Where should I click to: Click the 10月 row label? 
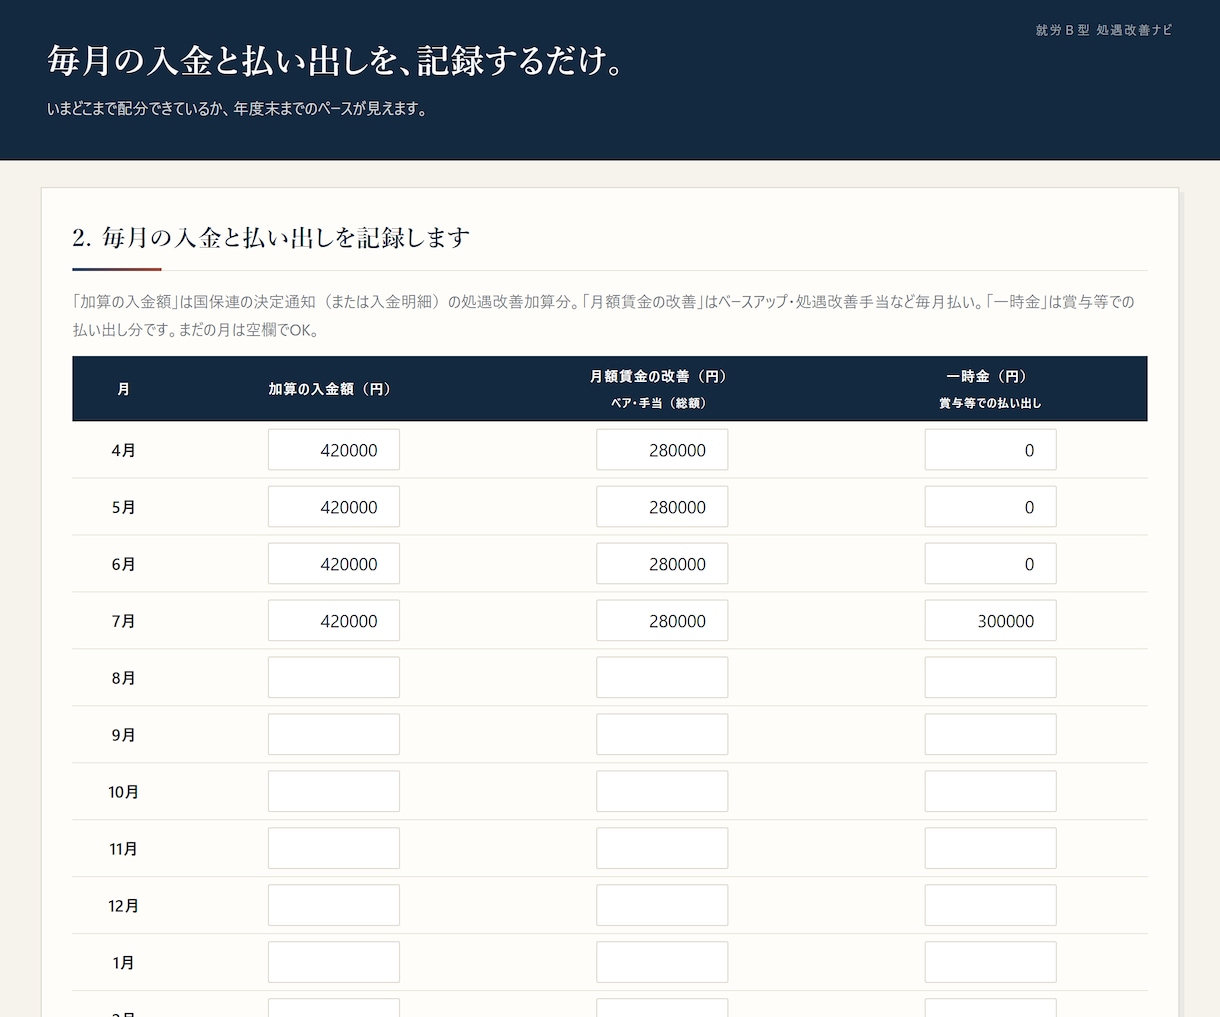[x=123, y=793]
